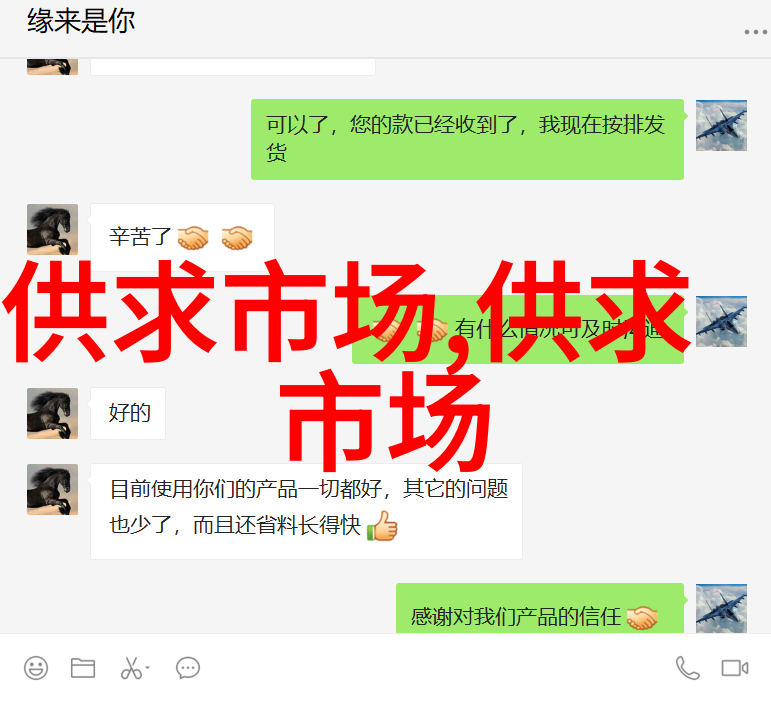The width and height of the screenshot is (771, 707).
Task: Select the message bubble 好的
Action: click(x=128, y=413)
